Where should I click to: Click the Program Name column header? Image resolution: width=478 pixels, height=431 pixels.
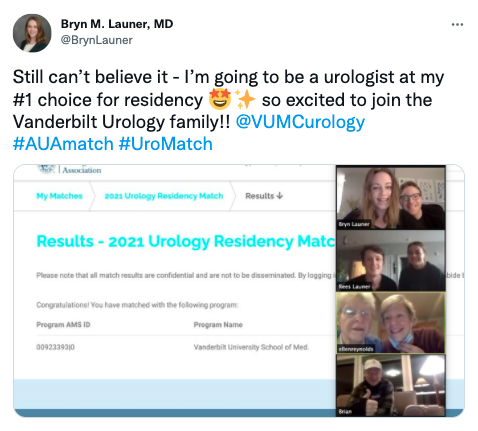pyautogui.click(x=218, y=325)
